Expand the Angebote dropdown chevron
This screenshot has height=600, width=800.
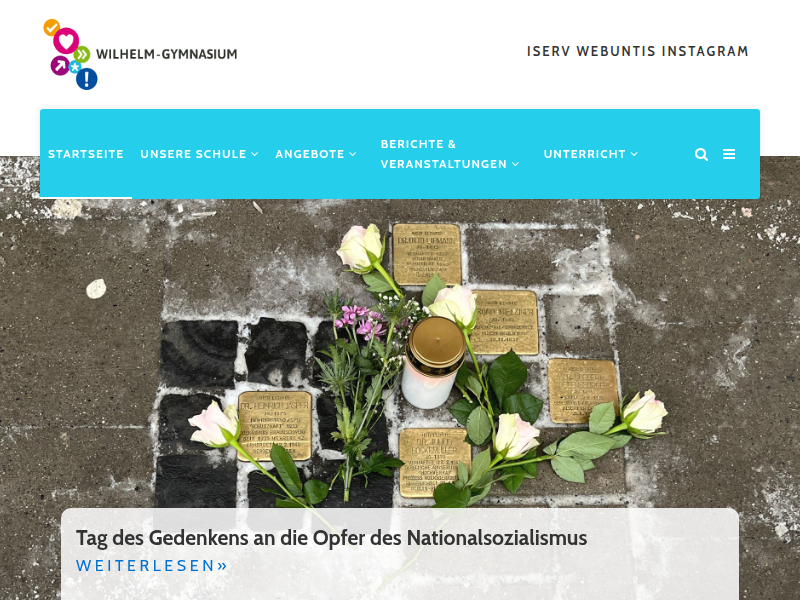pyautogui.click(x=353, y=154)
